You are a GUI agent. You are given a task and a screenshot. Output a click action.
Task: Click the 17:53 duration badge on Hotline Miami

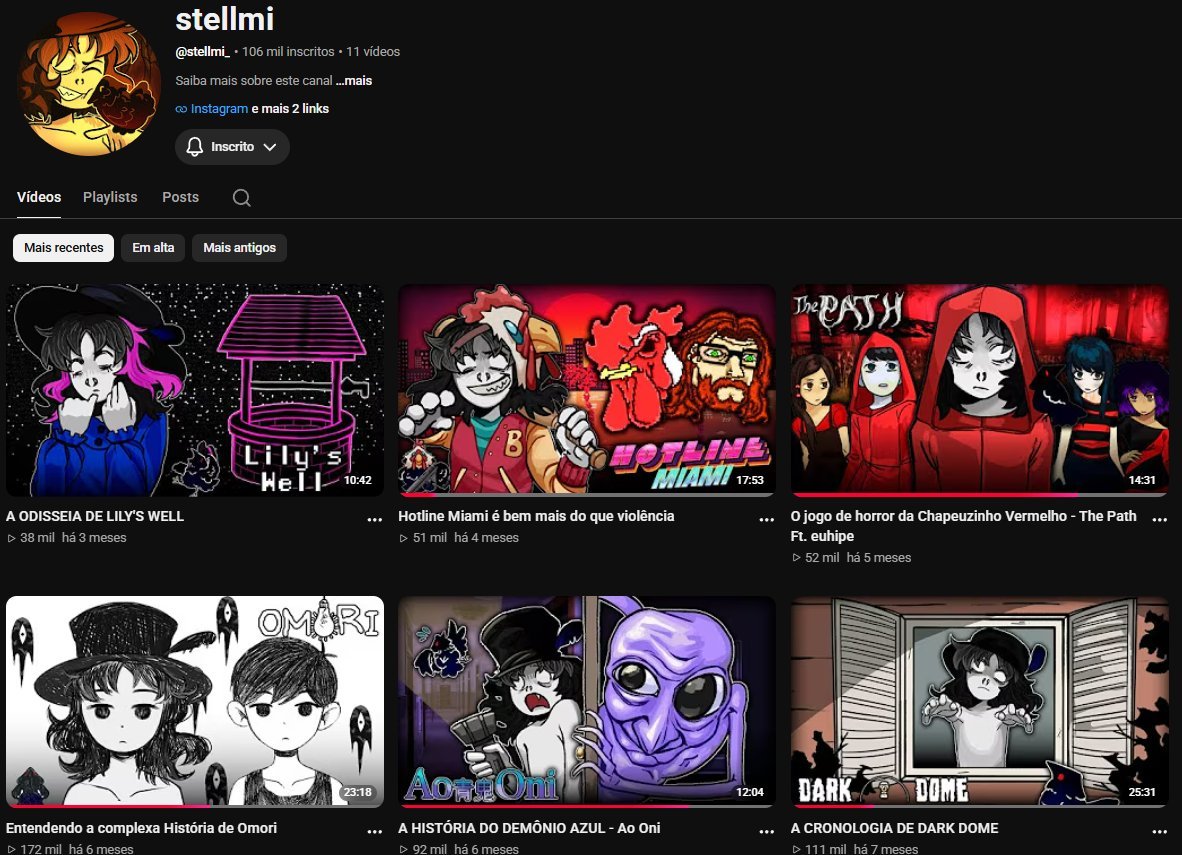click(750, 480)
